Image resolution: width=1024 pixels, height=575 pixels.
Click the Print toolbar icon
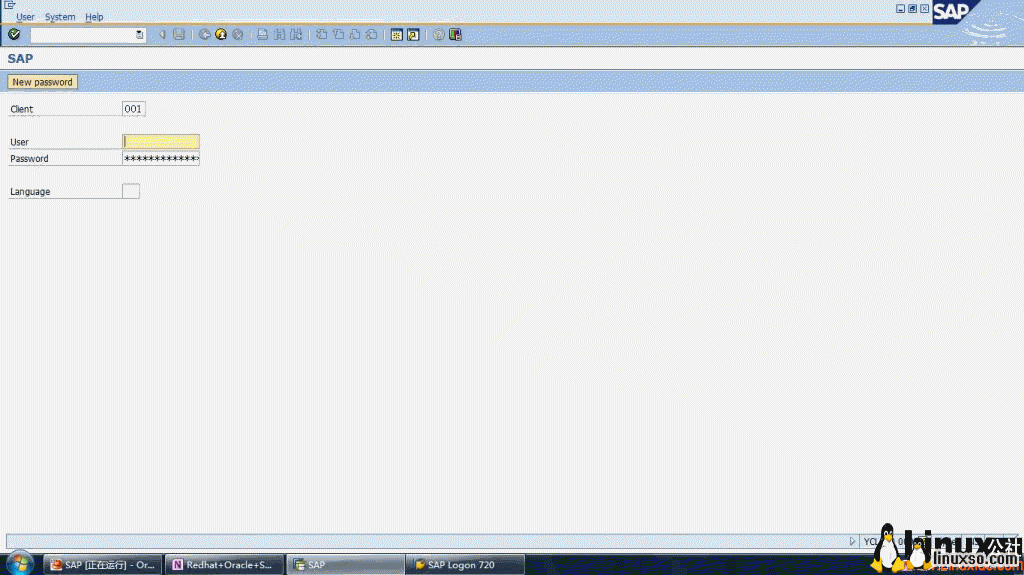pos(263,35)
